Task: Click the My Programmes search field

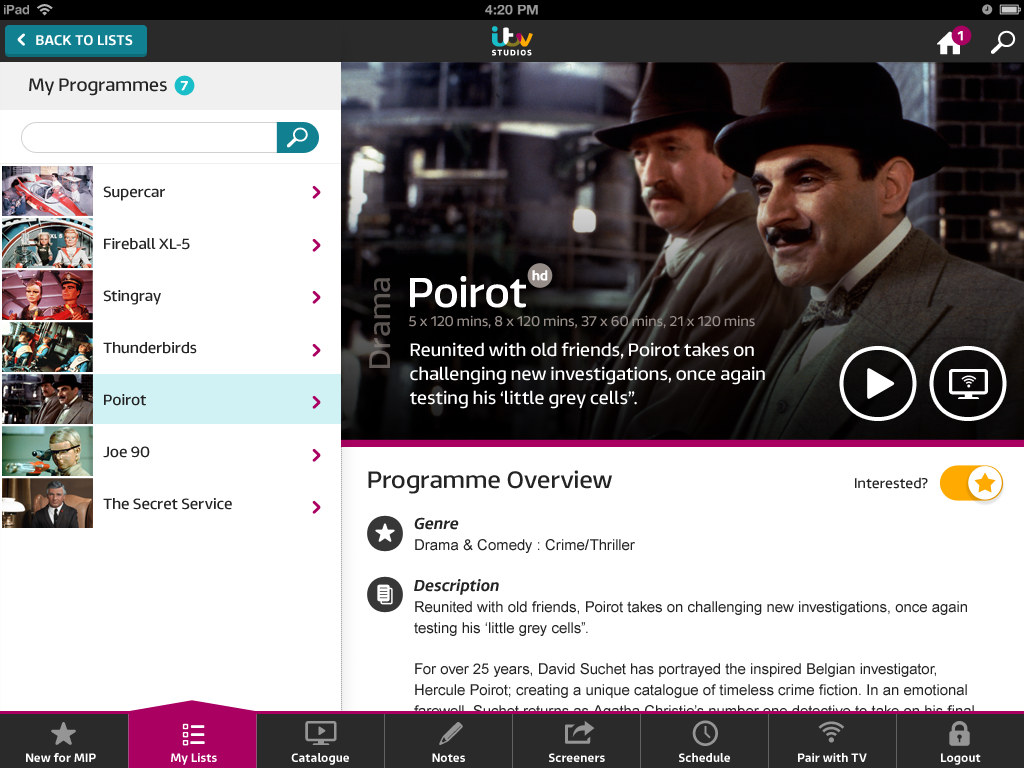Action: click(149, 137)
